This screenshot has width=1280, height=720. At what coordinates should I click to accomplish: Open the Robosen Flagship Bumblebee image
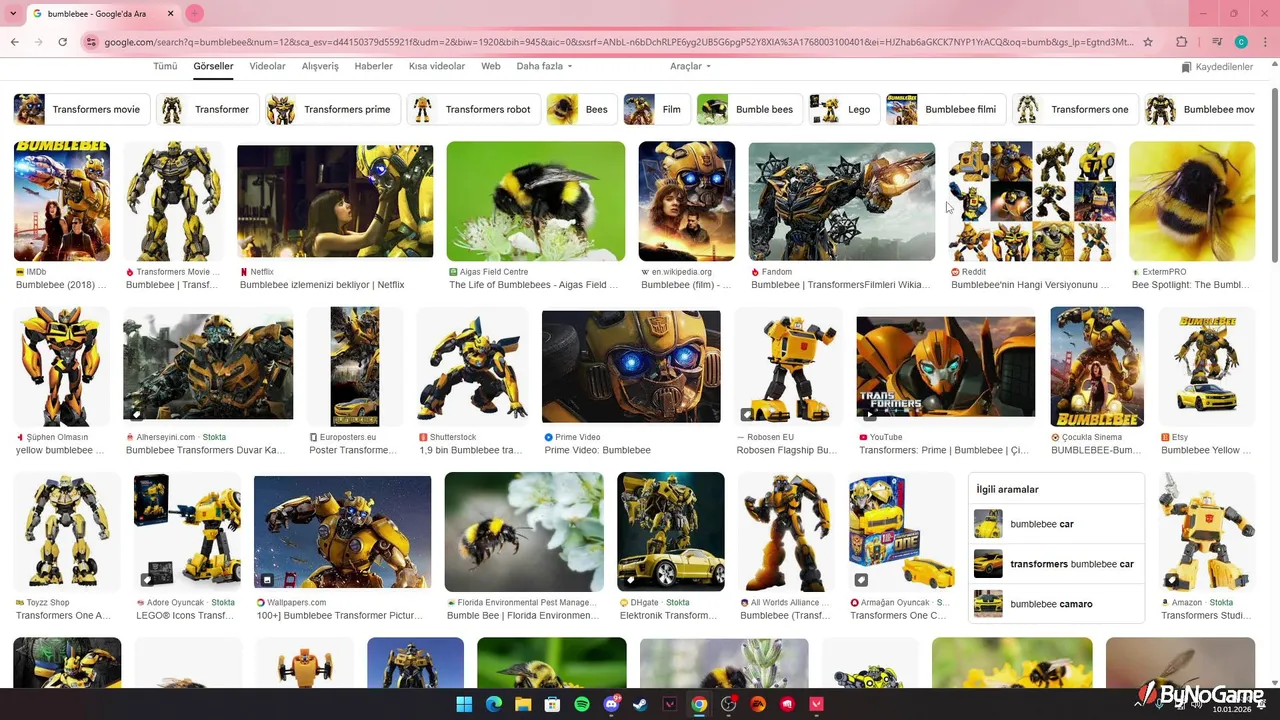point(789,367)
